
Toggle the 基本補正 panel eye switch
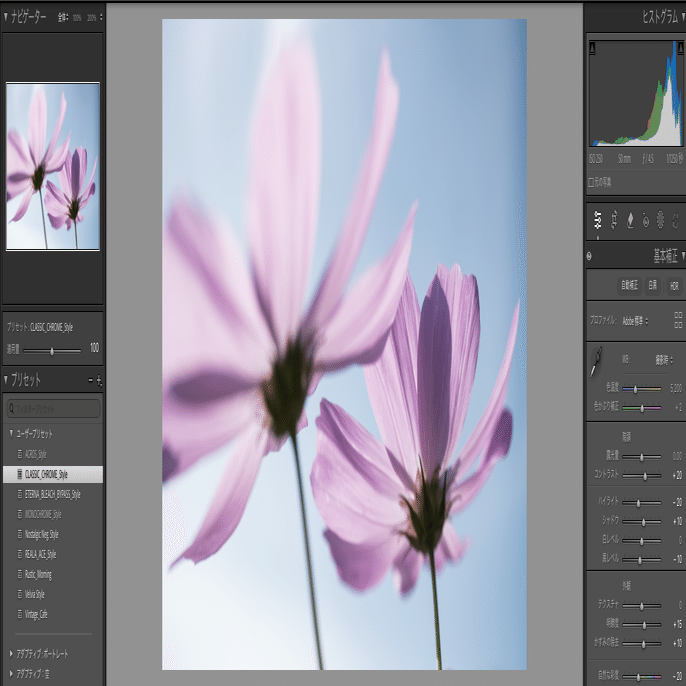(589, 256)
